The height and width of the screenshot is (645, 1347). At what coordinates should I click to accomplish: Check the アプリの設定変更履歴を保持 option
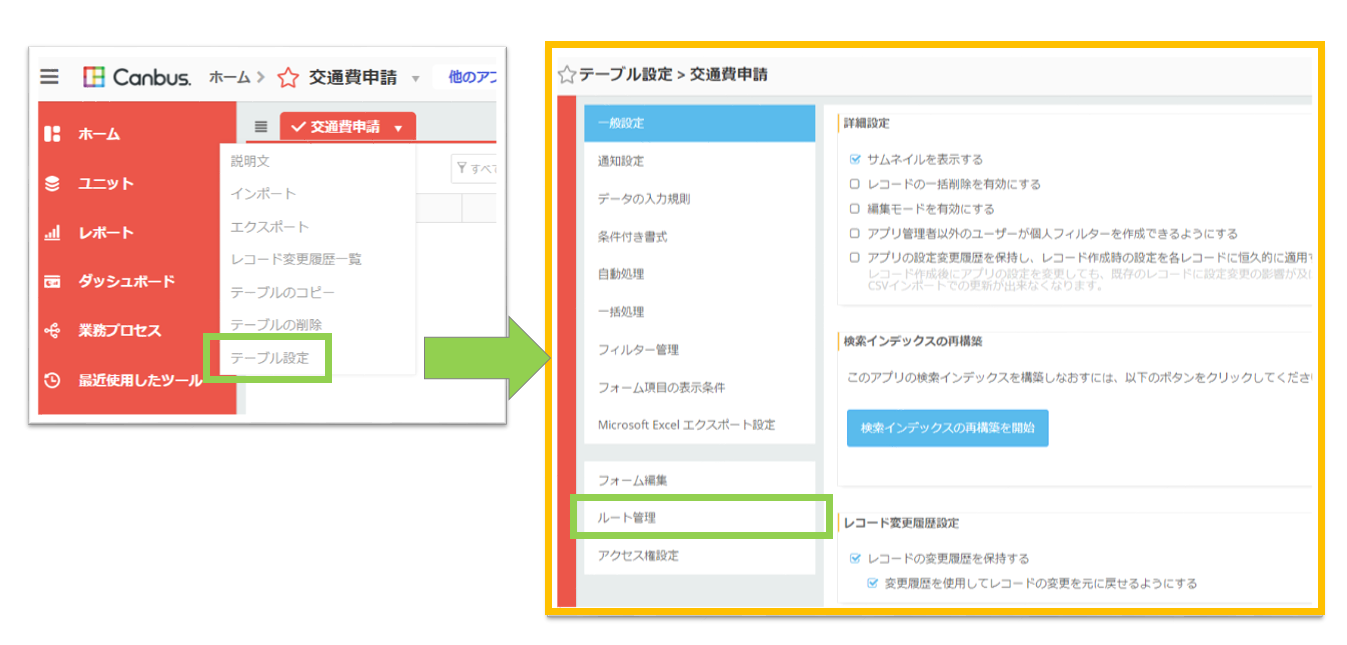(855, 257)
